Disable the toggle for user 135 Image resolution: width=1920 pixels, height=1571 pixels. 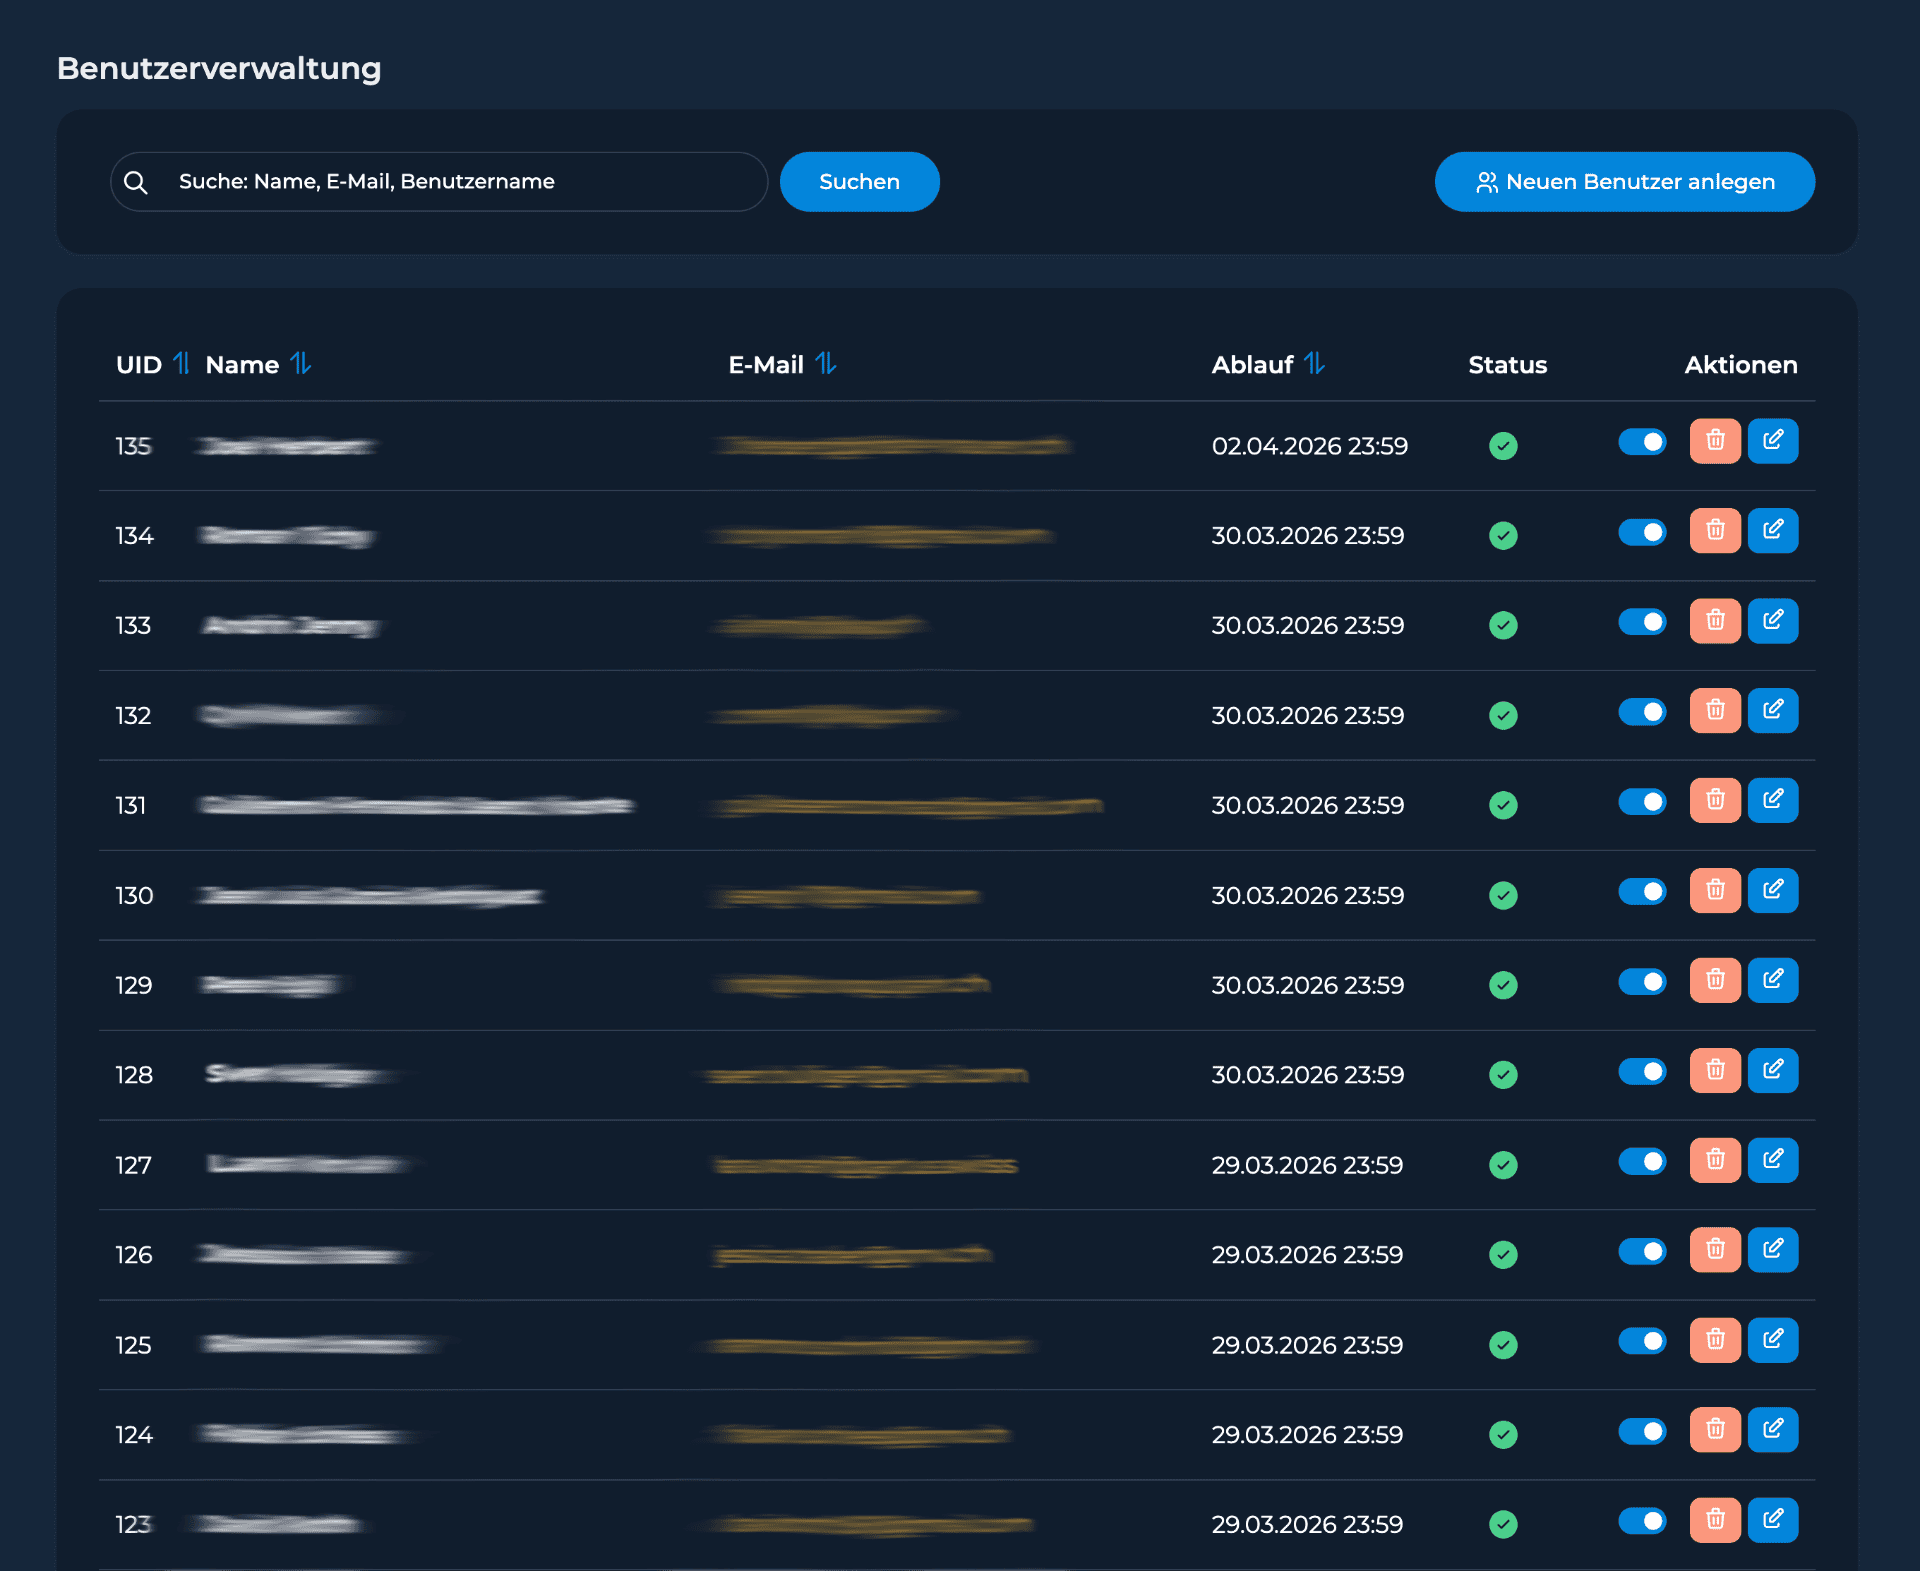pos(1641,442)
